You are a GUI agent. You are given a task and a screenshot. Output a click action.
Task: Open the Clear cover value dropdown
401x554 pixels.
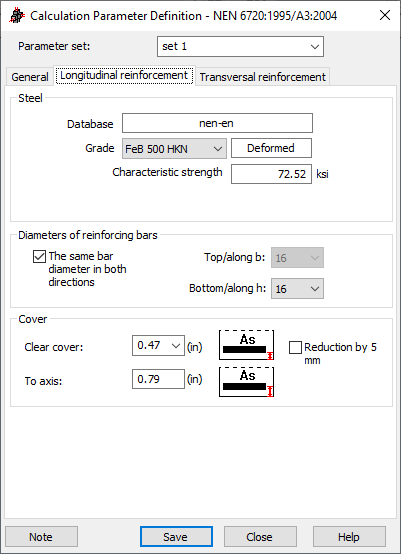coord(158,346)
